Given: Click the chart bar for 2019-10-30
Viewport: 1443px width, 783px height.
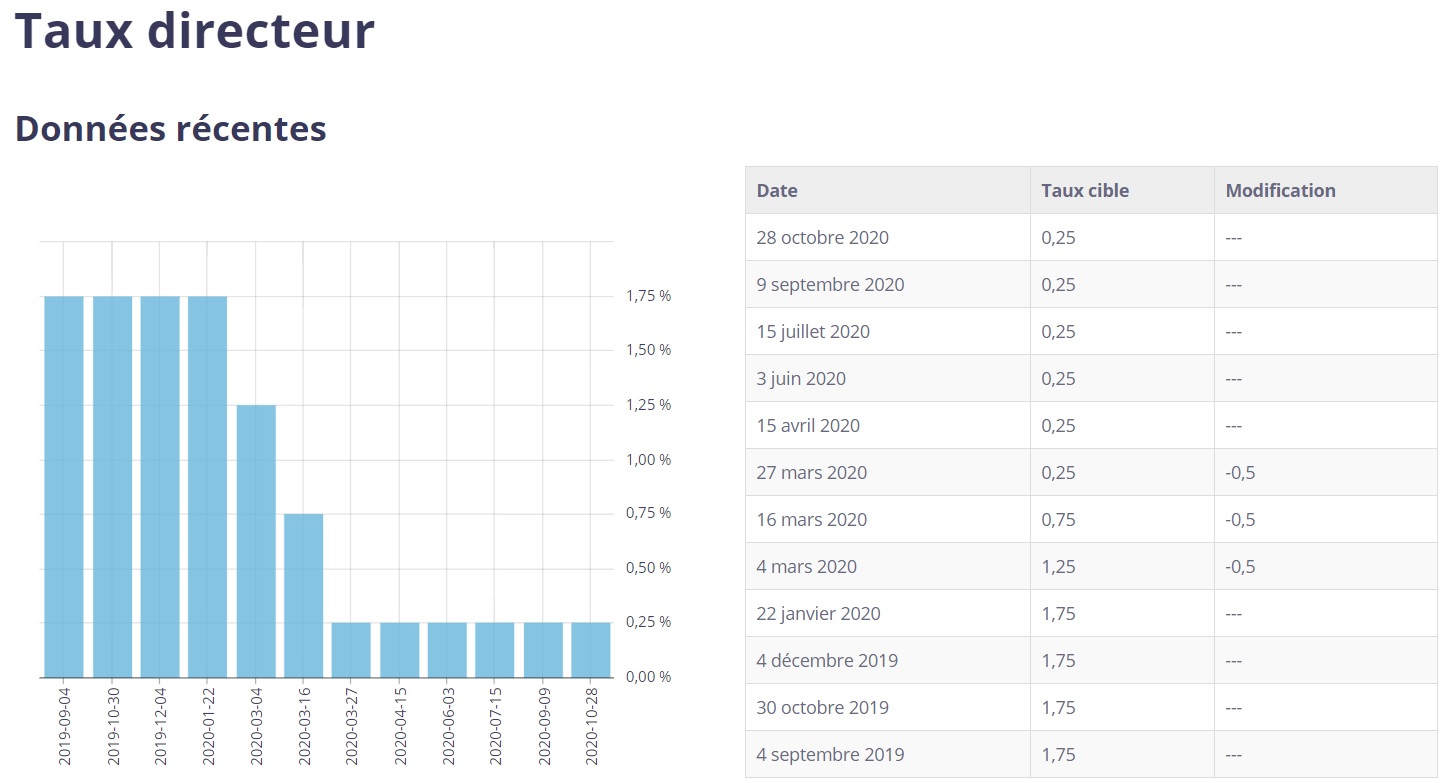Looking at the screenshot, I should [112, 487].
